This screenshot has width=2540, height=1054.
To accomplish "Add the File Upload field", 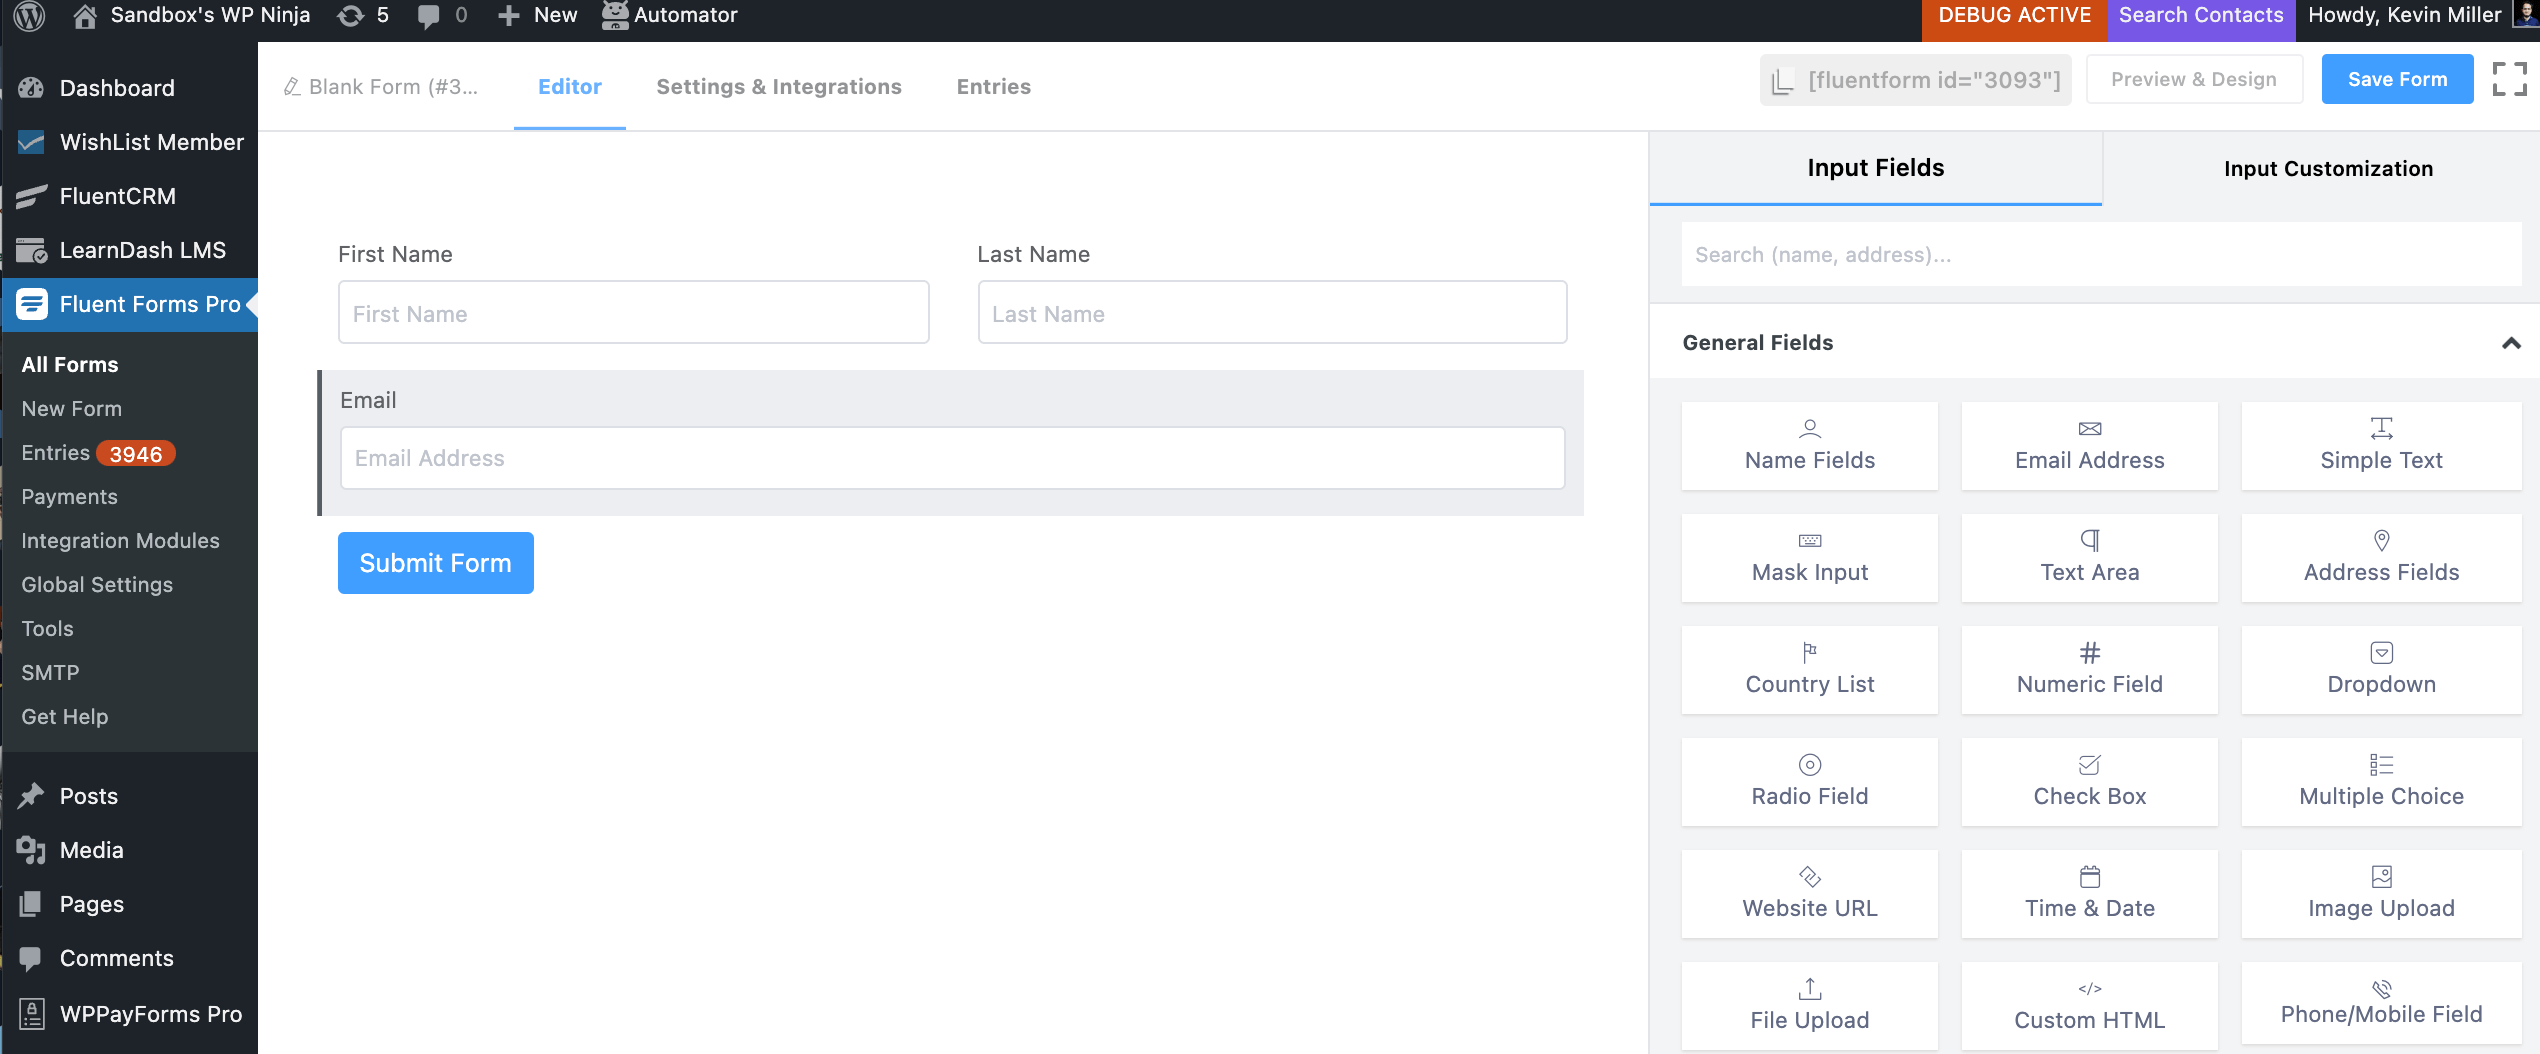I will (1809, 1006).
